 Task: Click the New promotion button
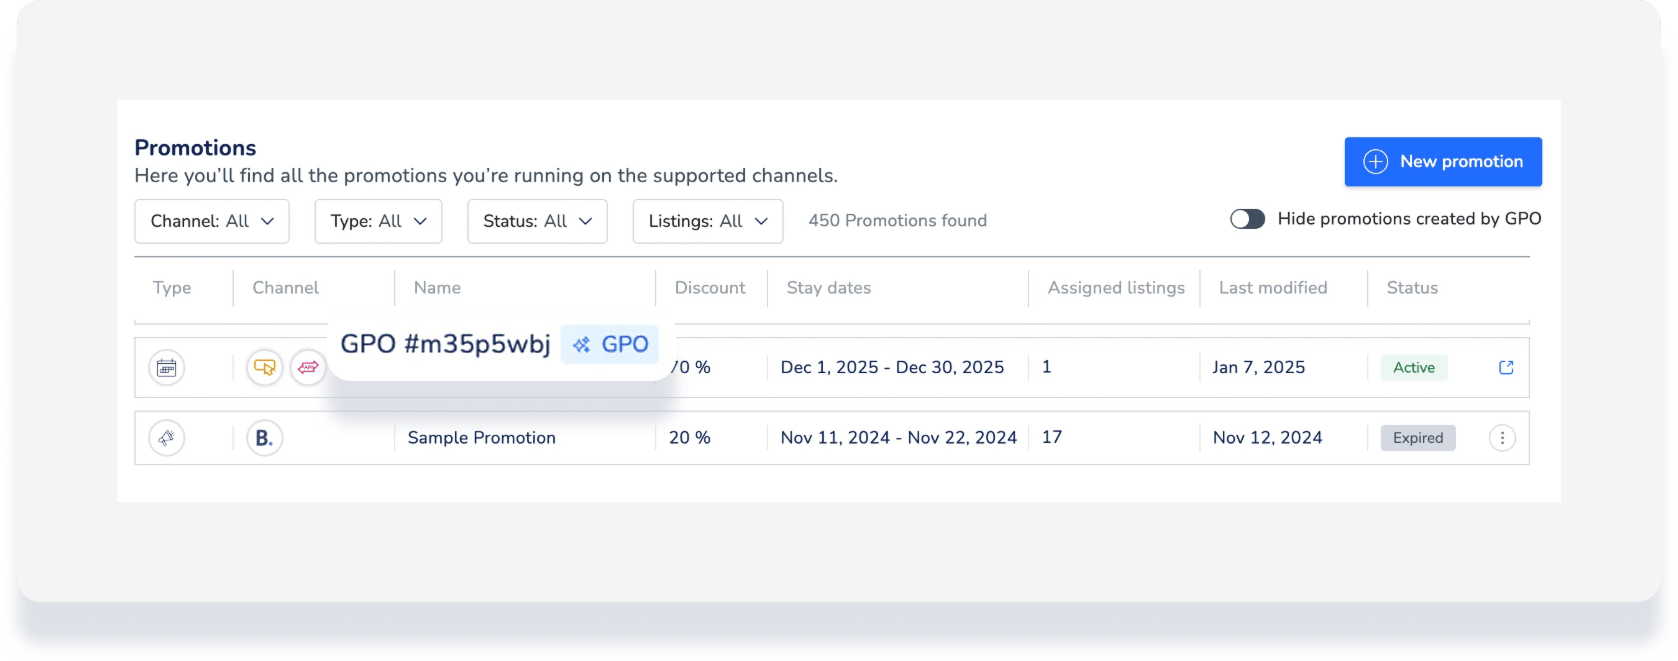(x=1442, y=162)
